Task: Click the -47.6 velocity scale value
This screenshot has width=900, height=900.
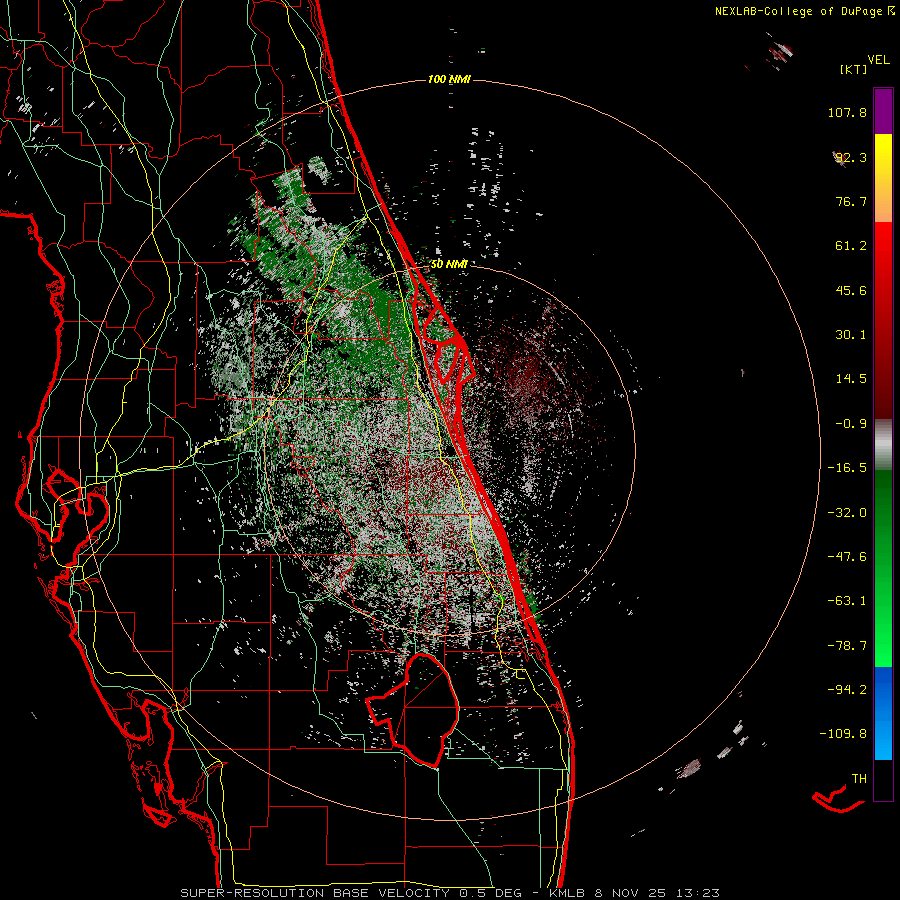Action: [x=847, y=557]
